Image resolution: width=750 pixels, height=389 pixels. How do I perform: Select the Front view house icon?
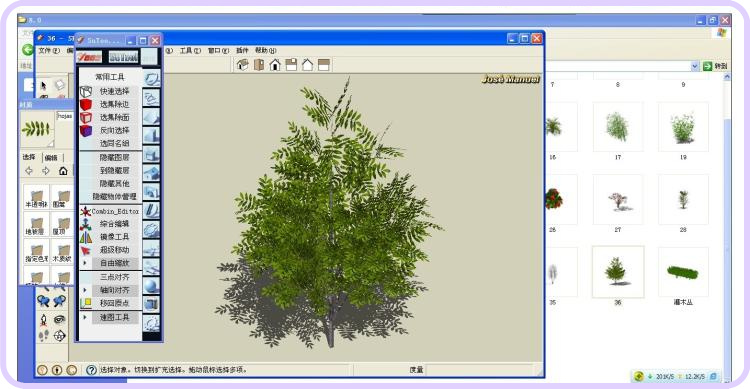point(275,65)
